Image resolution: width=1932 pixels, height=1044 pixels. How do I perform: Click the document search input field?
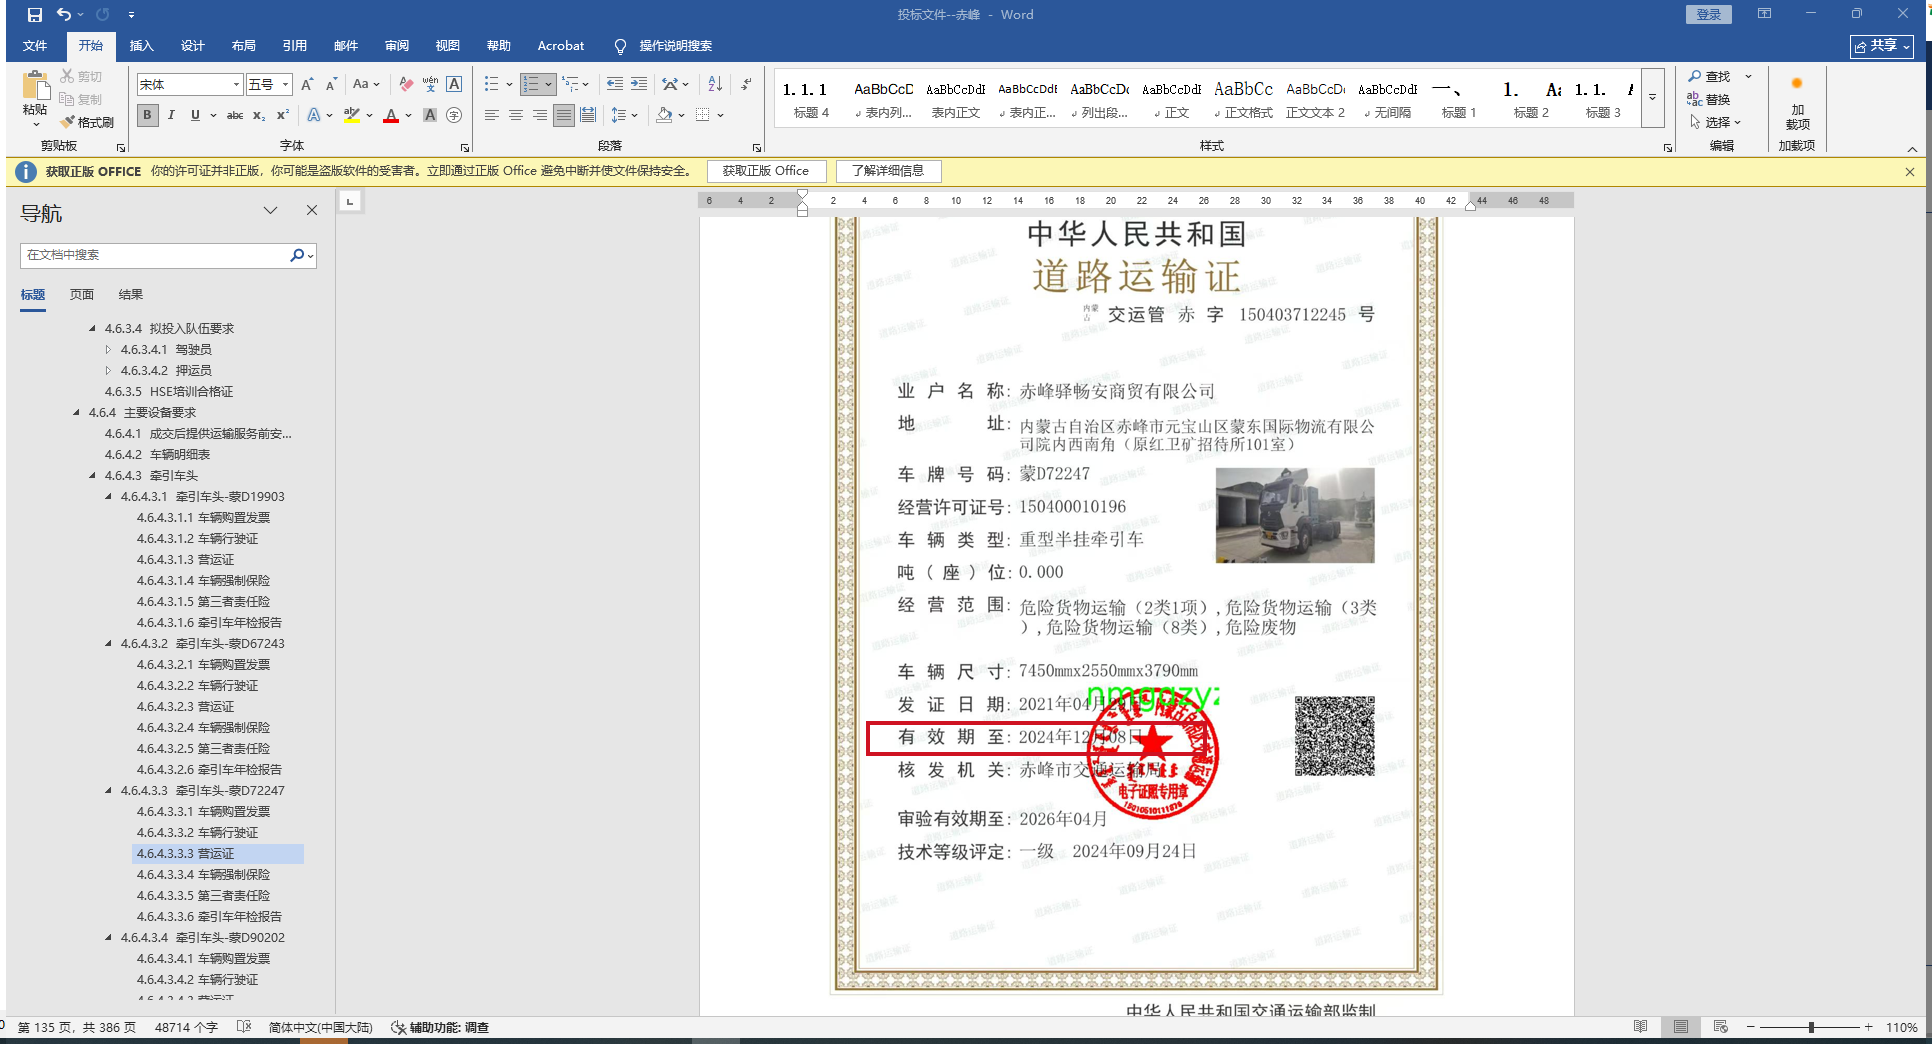click(155, 255)
